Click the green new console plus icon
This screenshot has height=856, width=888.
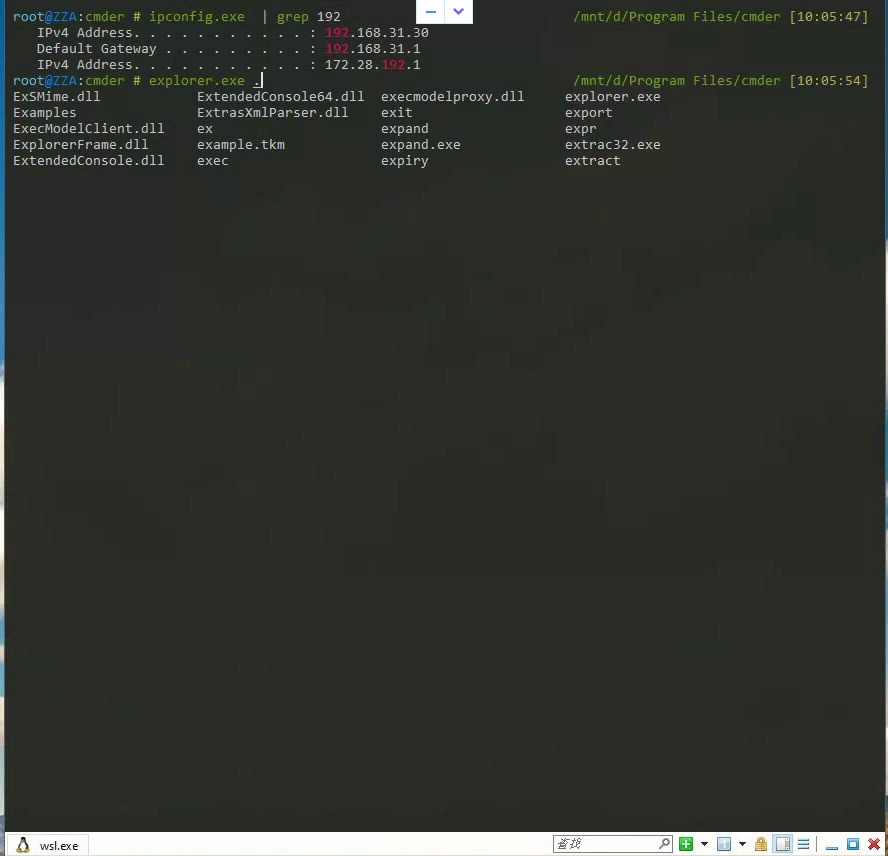[686, 844]
